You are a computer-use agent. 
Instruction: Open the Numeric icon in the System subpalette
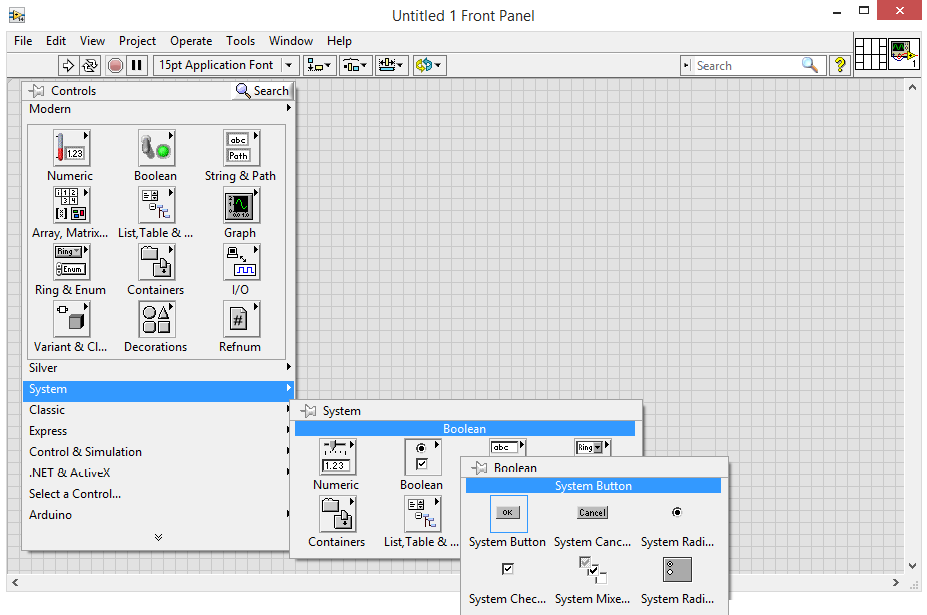(x=337, y=457)
